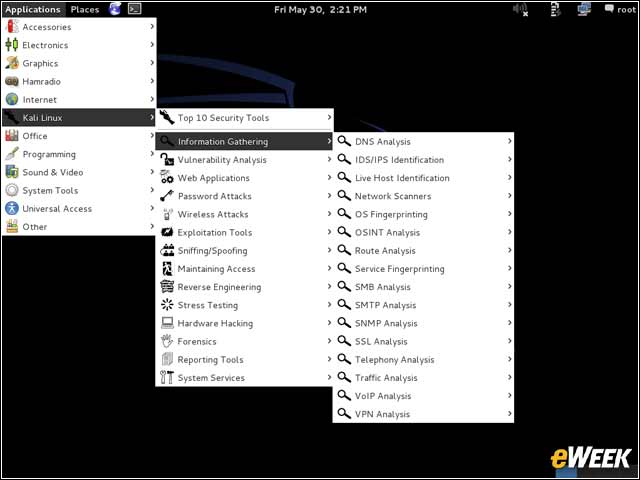Open the root user menu
640x480 pixels.
point(620,9)
